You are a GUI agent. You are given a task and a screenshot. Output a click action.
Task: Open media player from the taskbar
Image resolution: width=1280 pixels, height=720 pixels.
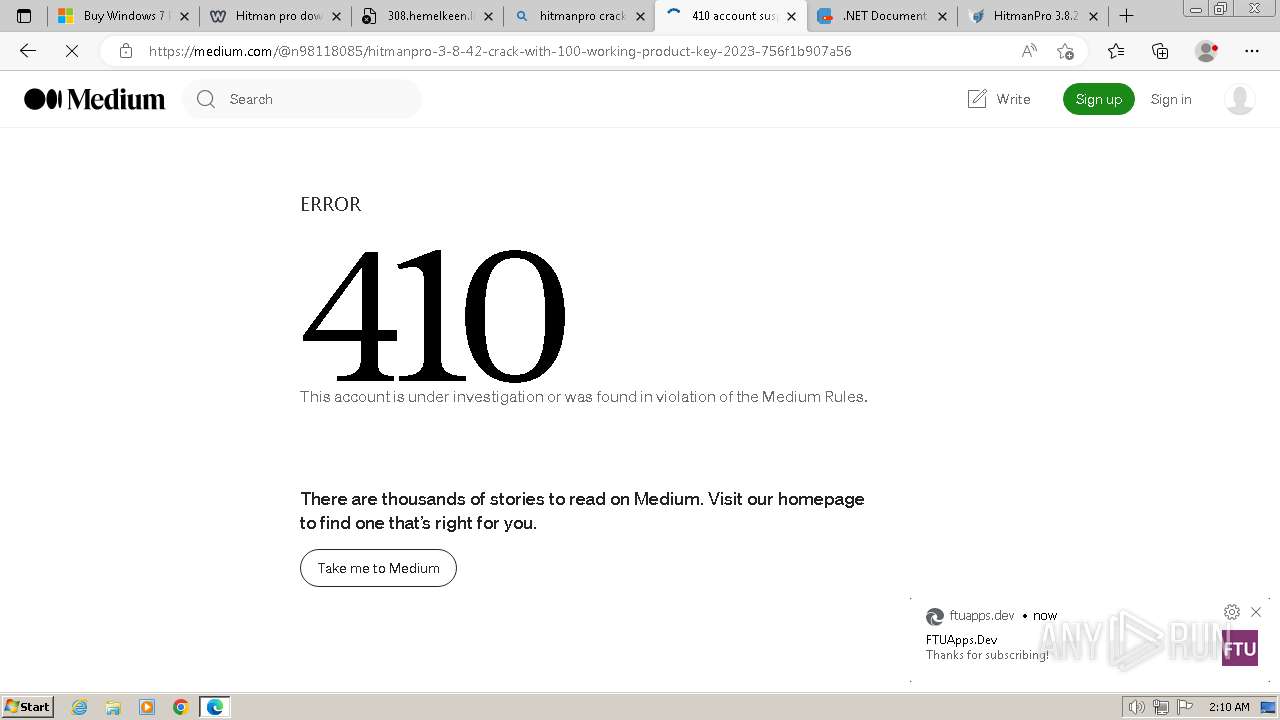click(x=147, y=707)
